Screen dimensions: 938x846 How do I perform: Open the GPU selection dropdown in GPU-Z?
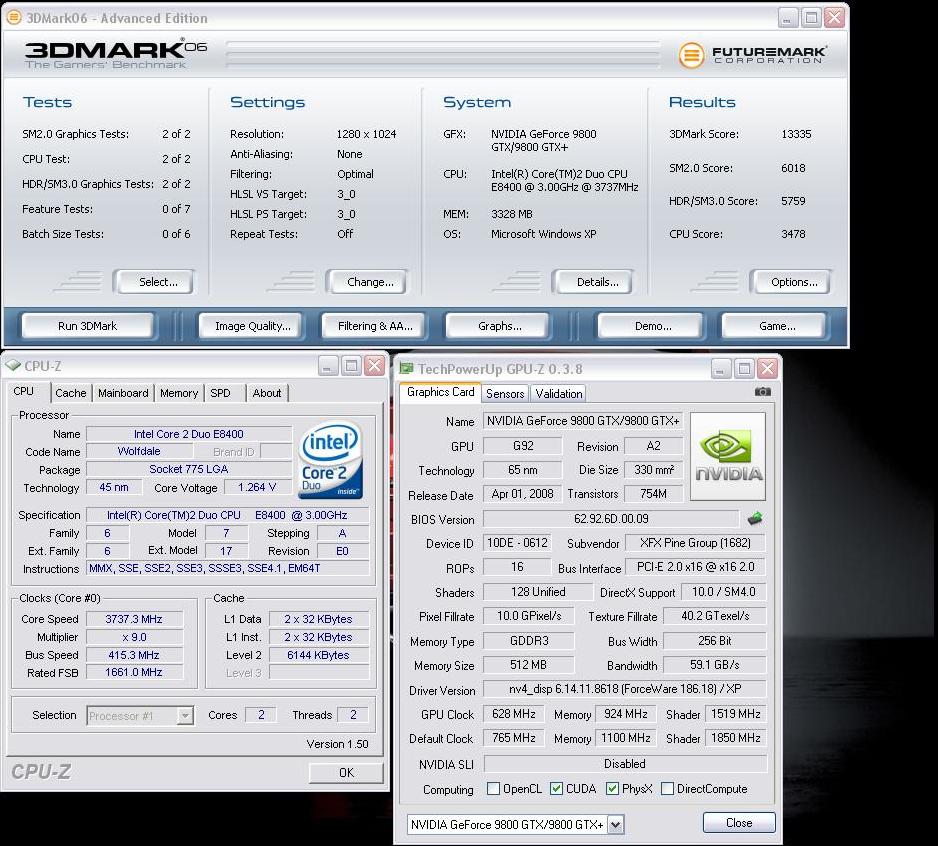click(x=616, y=825)
